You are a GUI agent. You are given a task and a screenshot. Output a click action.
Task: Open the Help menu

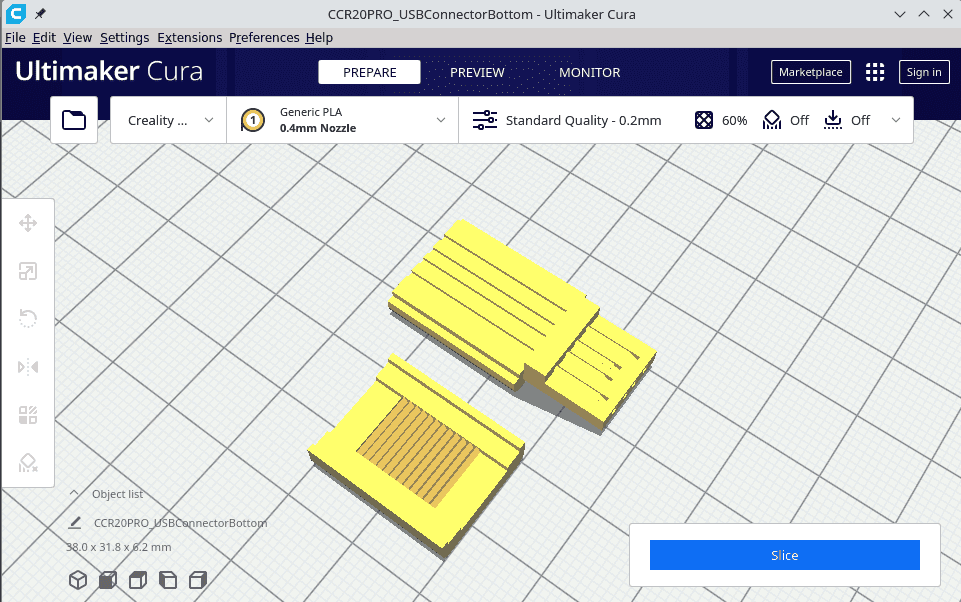[319, 37]
